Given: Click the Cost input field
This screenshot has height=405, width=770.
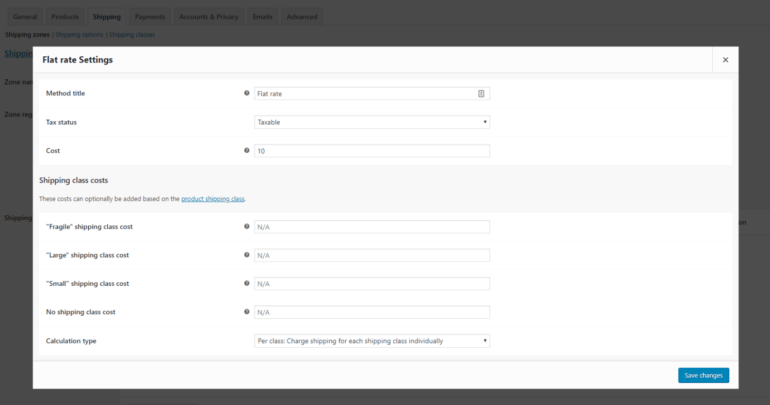Looking at the screenshot, I should point(372,151).
